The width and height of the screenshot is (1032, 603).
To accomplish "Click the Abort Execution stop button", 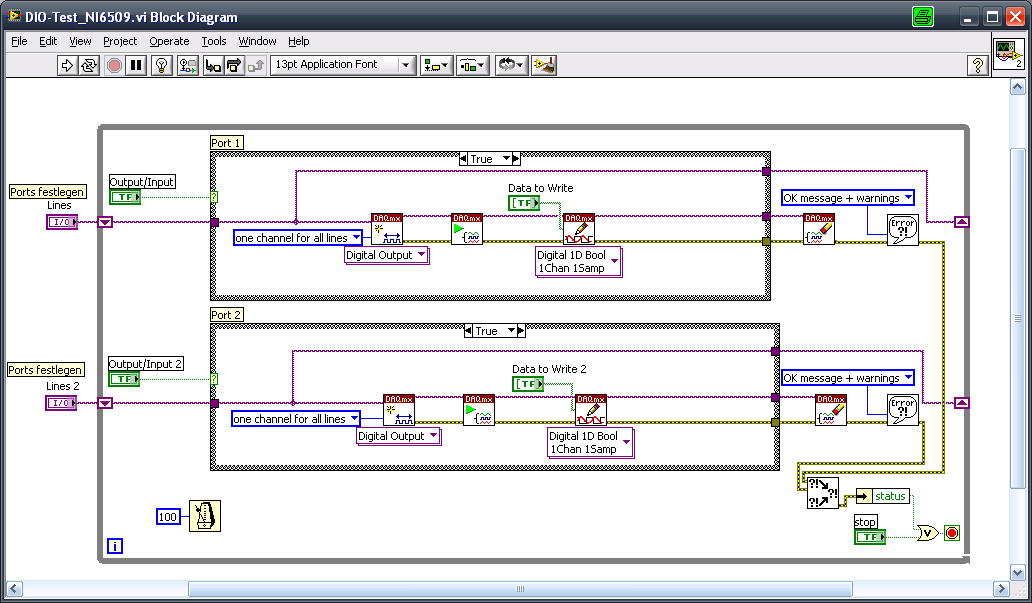I will click(x=114, y=65).
